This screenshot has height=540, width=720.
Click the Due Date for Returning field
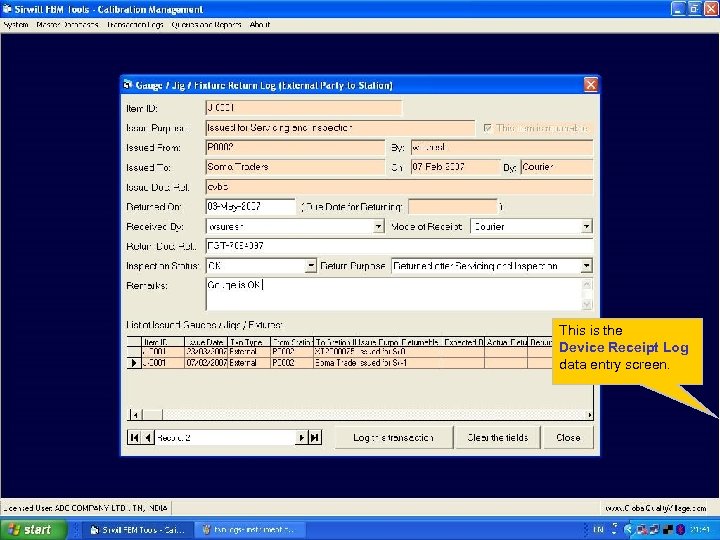452,207
